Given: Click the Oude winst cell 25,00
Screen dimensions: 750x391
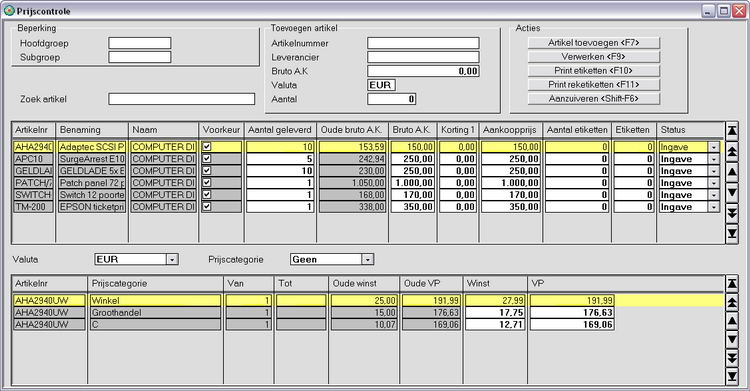Looking at the screenshot, I should tap(364, 301).
